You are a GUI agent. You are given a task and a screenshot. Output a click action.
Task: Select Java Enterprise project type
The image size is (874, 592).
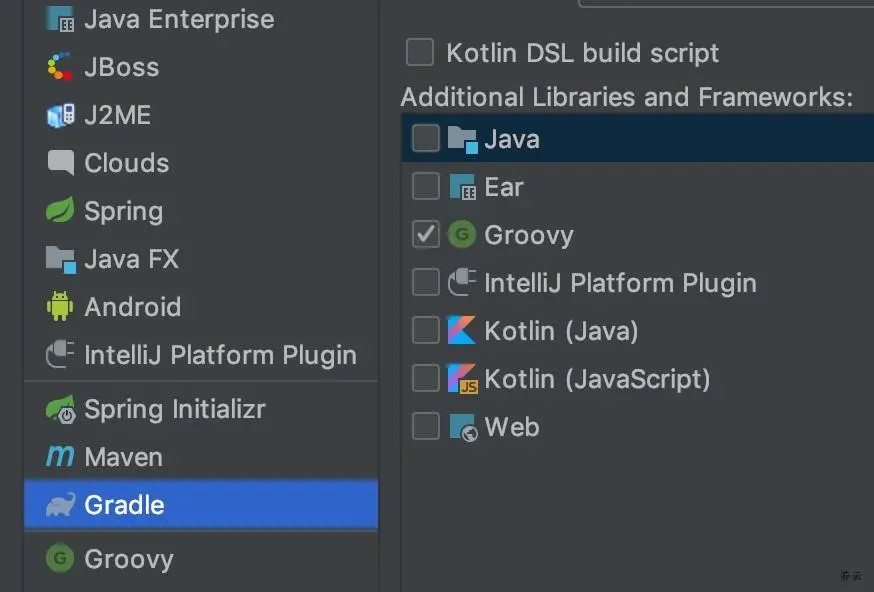[x=201, y=19]
